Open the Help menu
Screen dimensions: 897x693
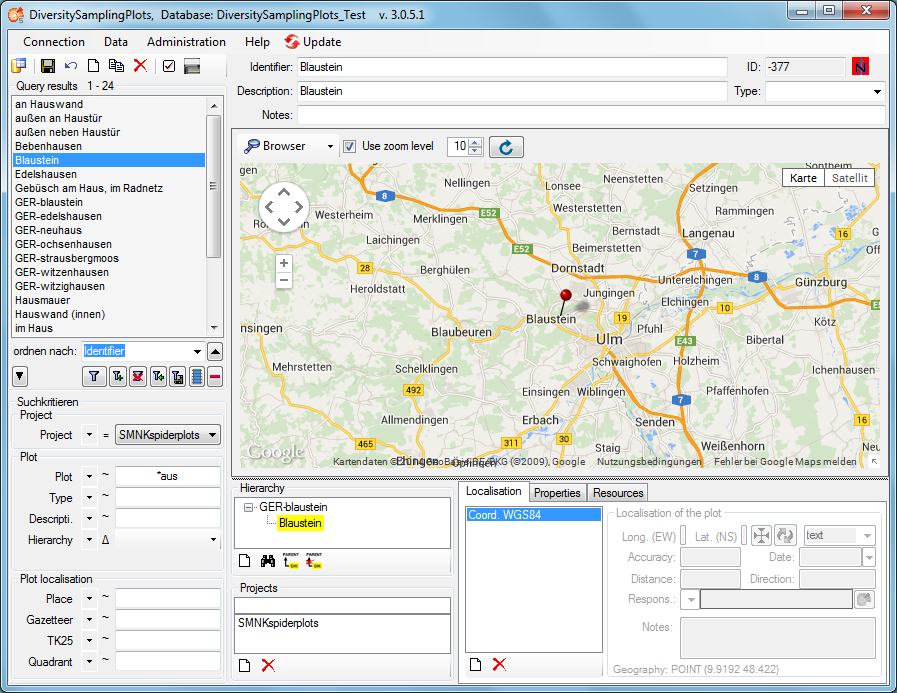(x=257, y=42)
